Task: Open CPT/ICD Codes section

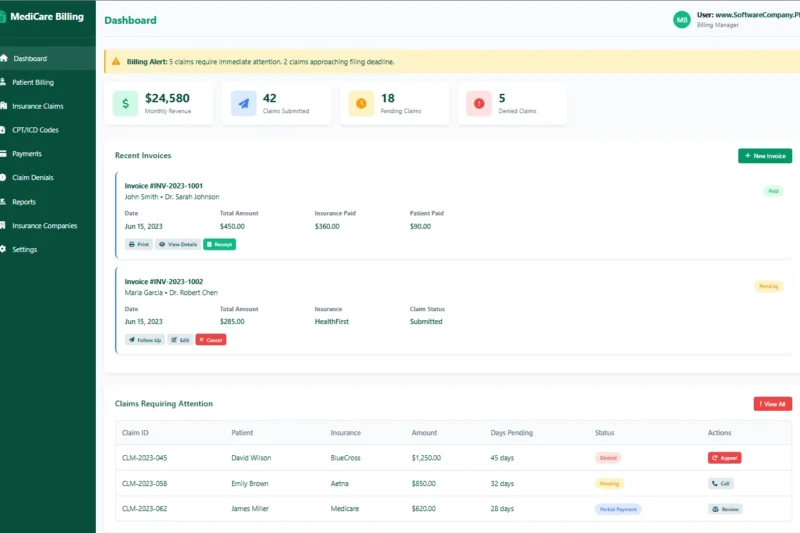Action: 47,130
